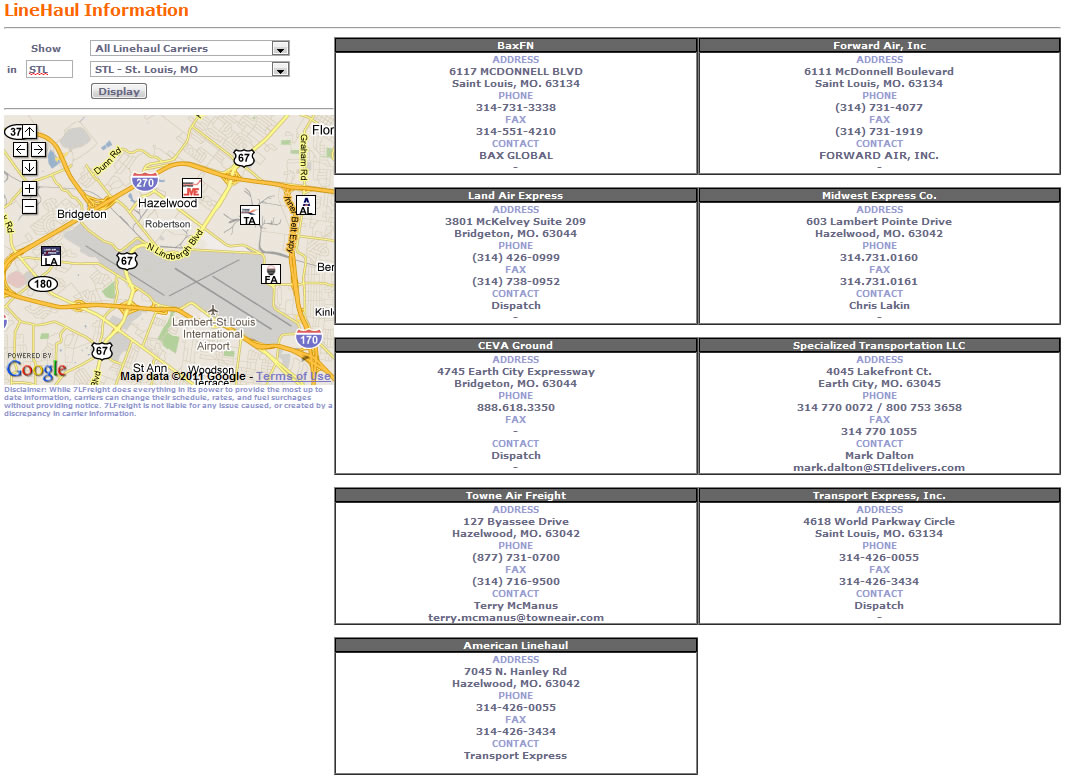This screenshot has width=1067, height=784.
Task: Click contact name Chris Lakin
Action: coord(879,306)
